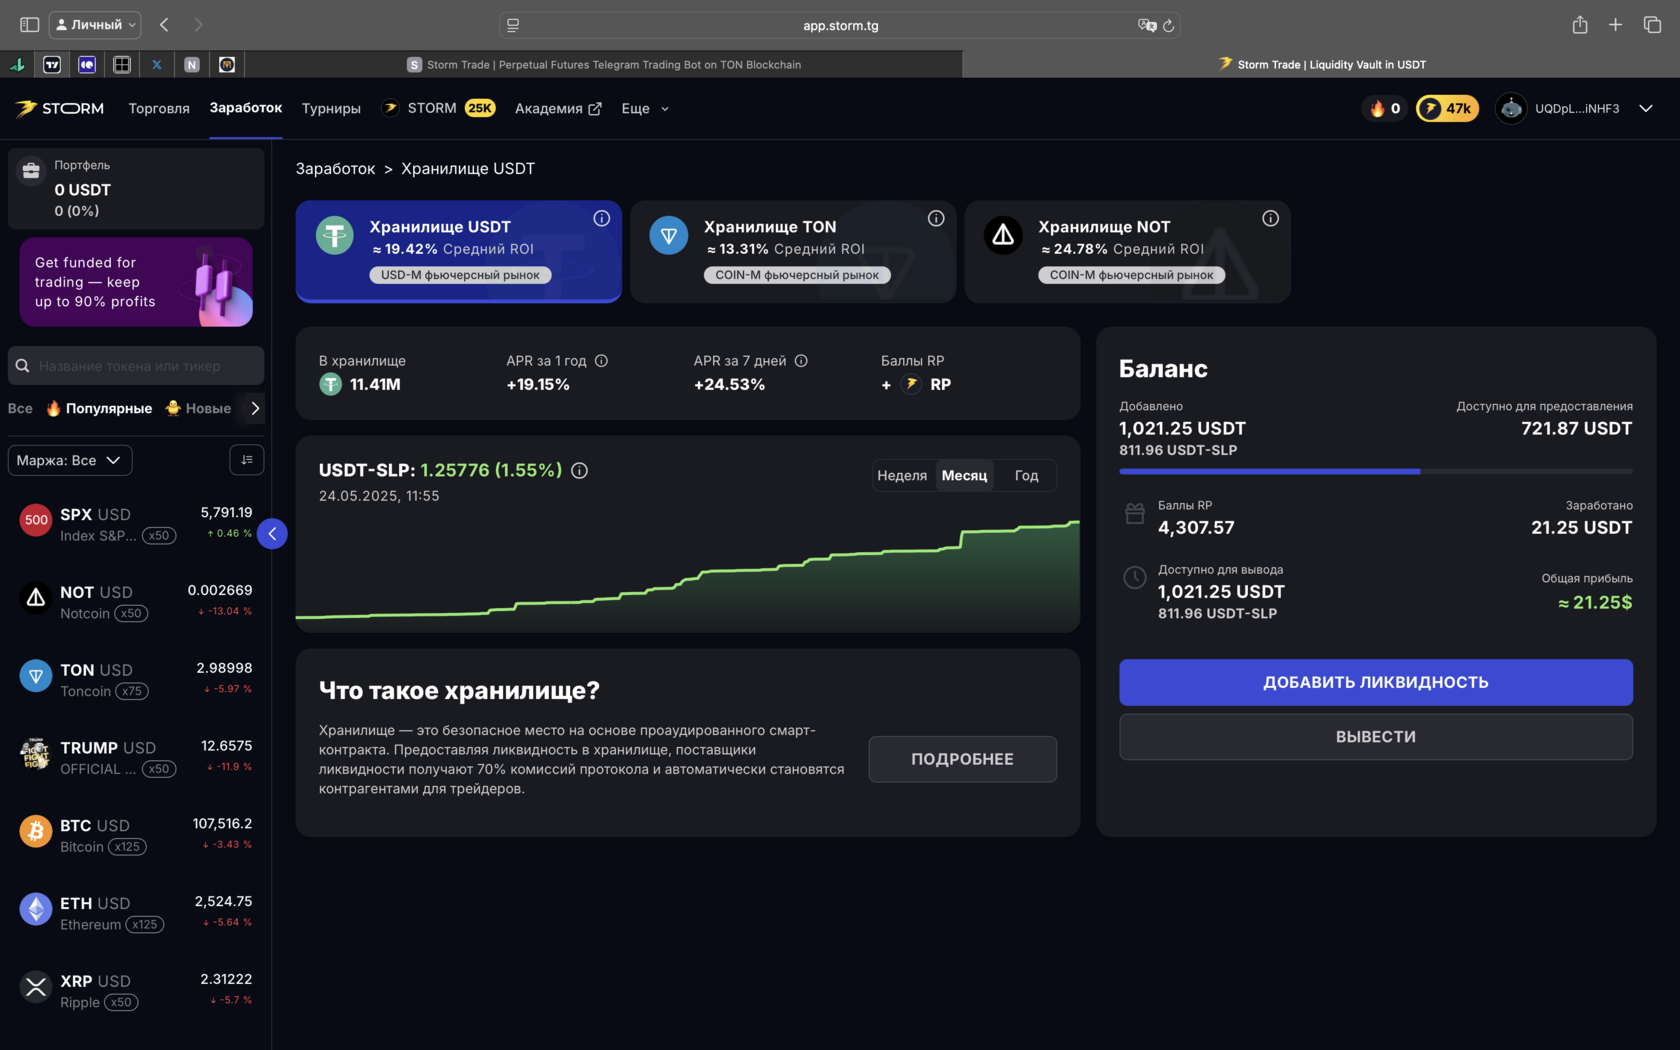Click ДОБАВИТЬ ЛИКВИДНОСТЬ button
Image resolution: width=1680 pixels, height=1050 pixels.
[x=1376, y=682]
